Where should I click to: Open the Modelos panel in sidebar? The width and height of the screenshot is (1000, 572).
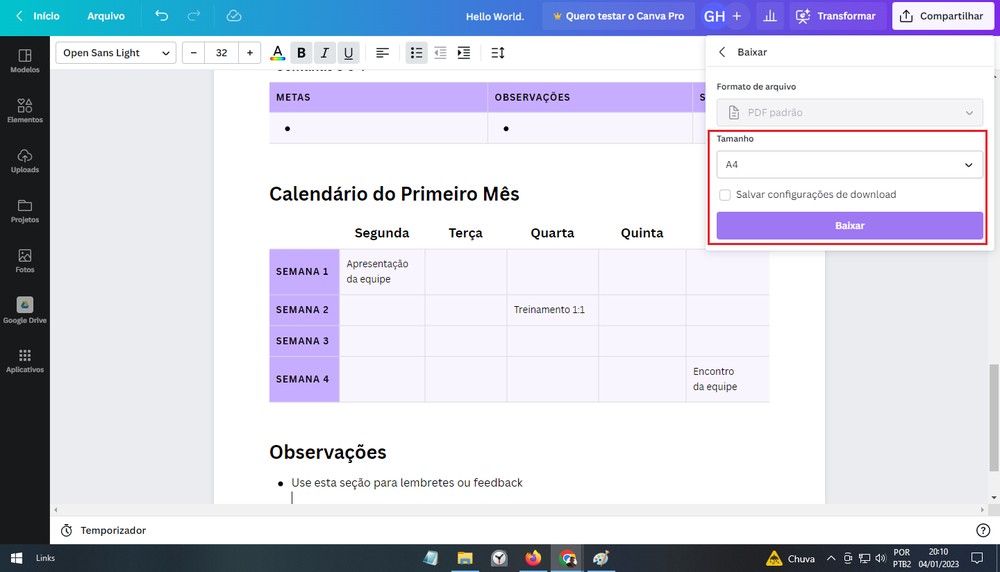[25, 61]
